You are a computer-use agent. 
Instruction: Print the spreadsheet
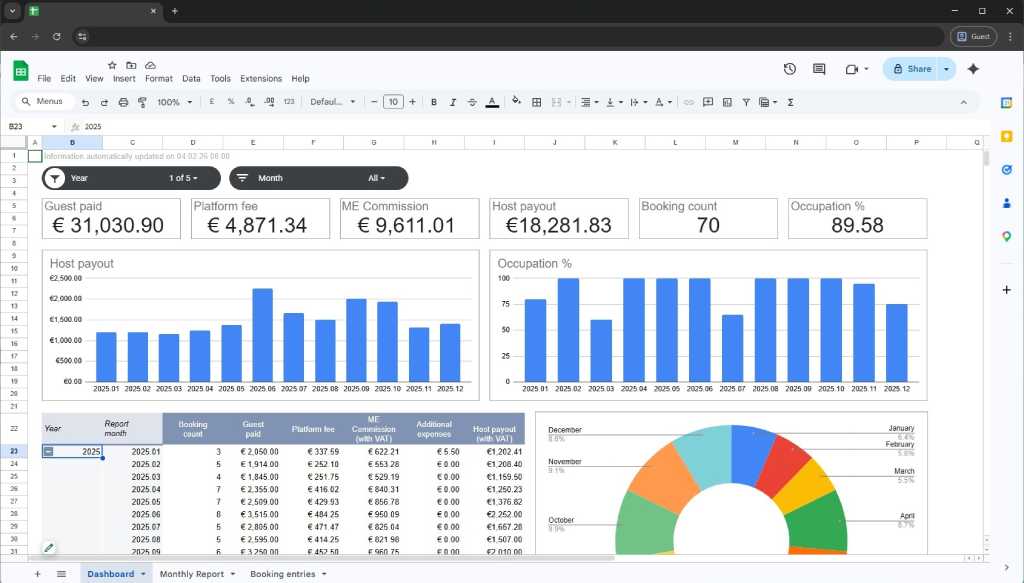(123, 102)
